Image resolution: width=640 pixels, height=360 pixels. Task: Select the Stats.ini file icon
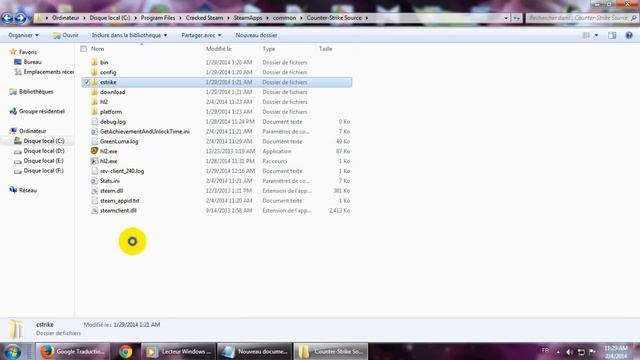click(x=94, y=181)
